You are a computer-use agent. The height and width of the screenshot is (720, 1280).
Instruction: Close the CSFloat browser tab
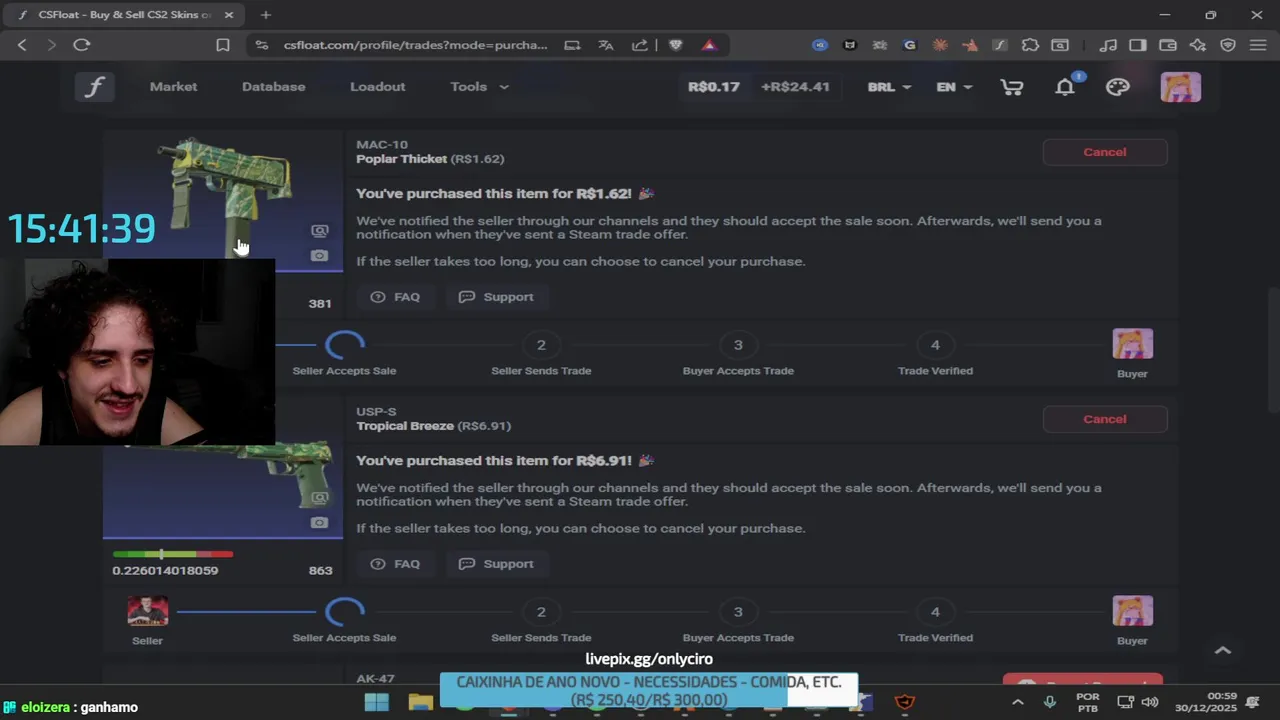click(x=229, y=15)
